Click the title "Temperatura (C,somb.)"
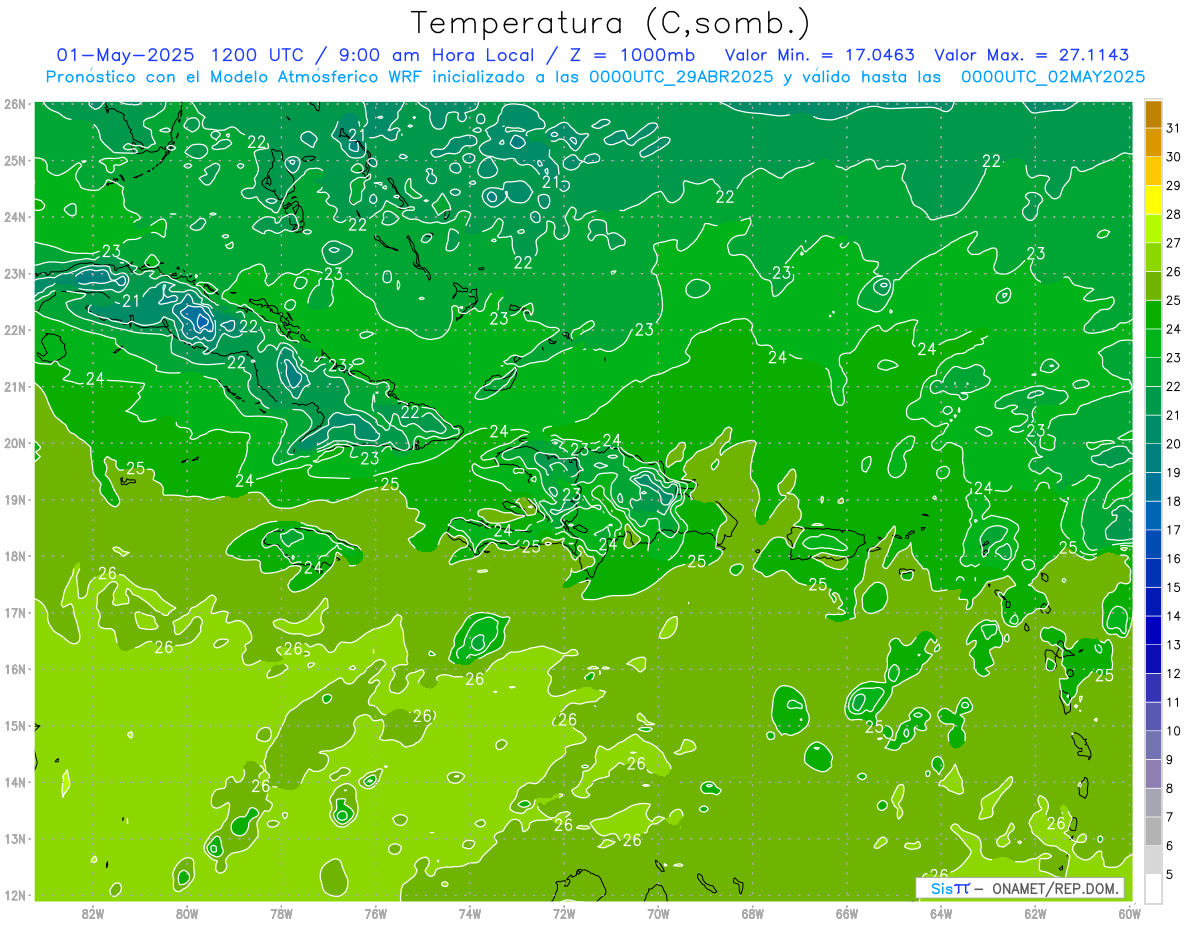This screenshot has width=1200, height=927. click(611, 23)
